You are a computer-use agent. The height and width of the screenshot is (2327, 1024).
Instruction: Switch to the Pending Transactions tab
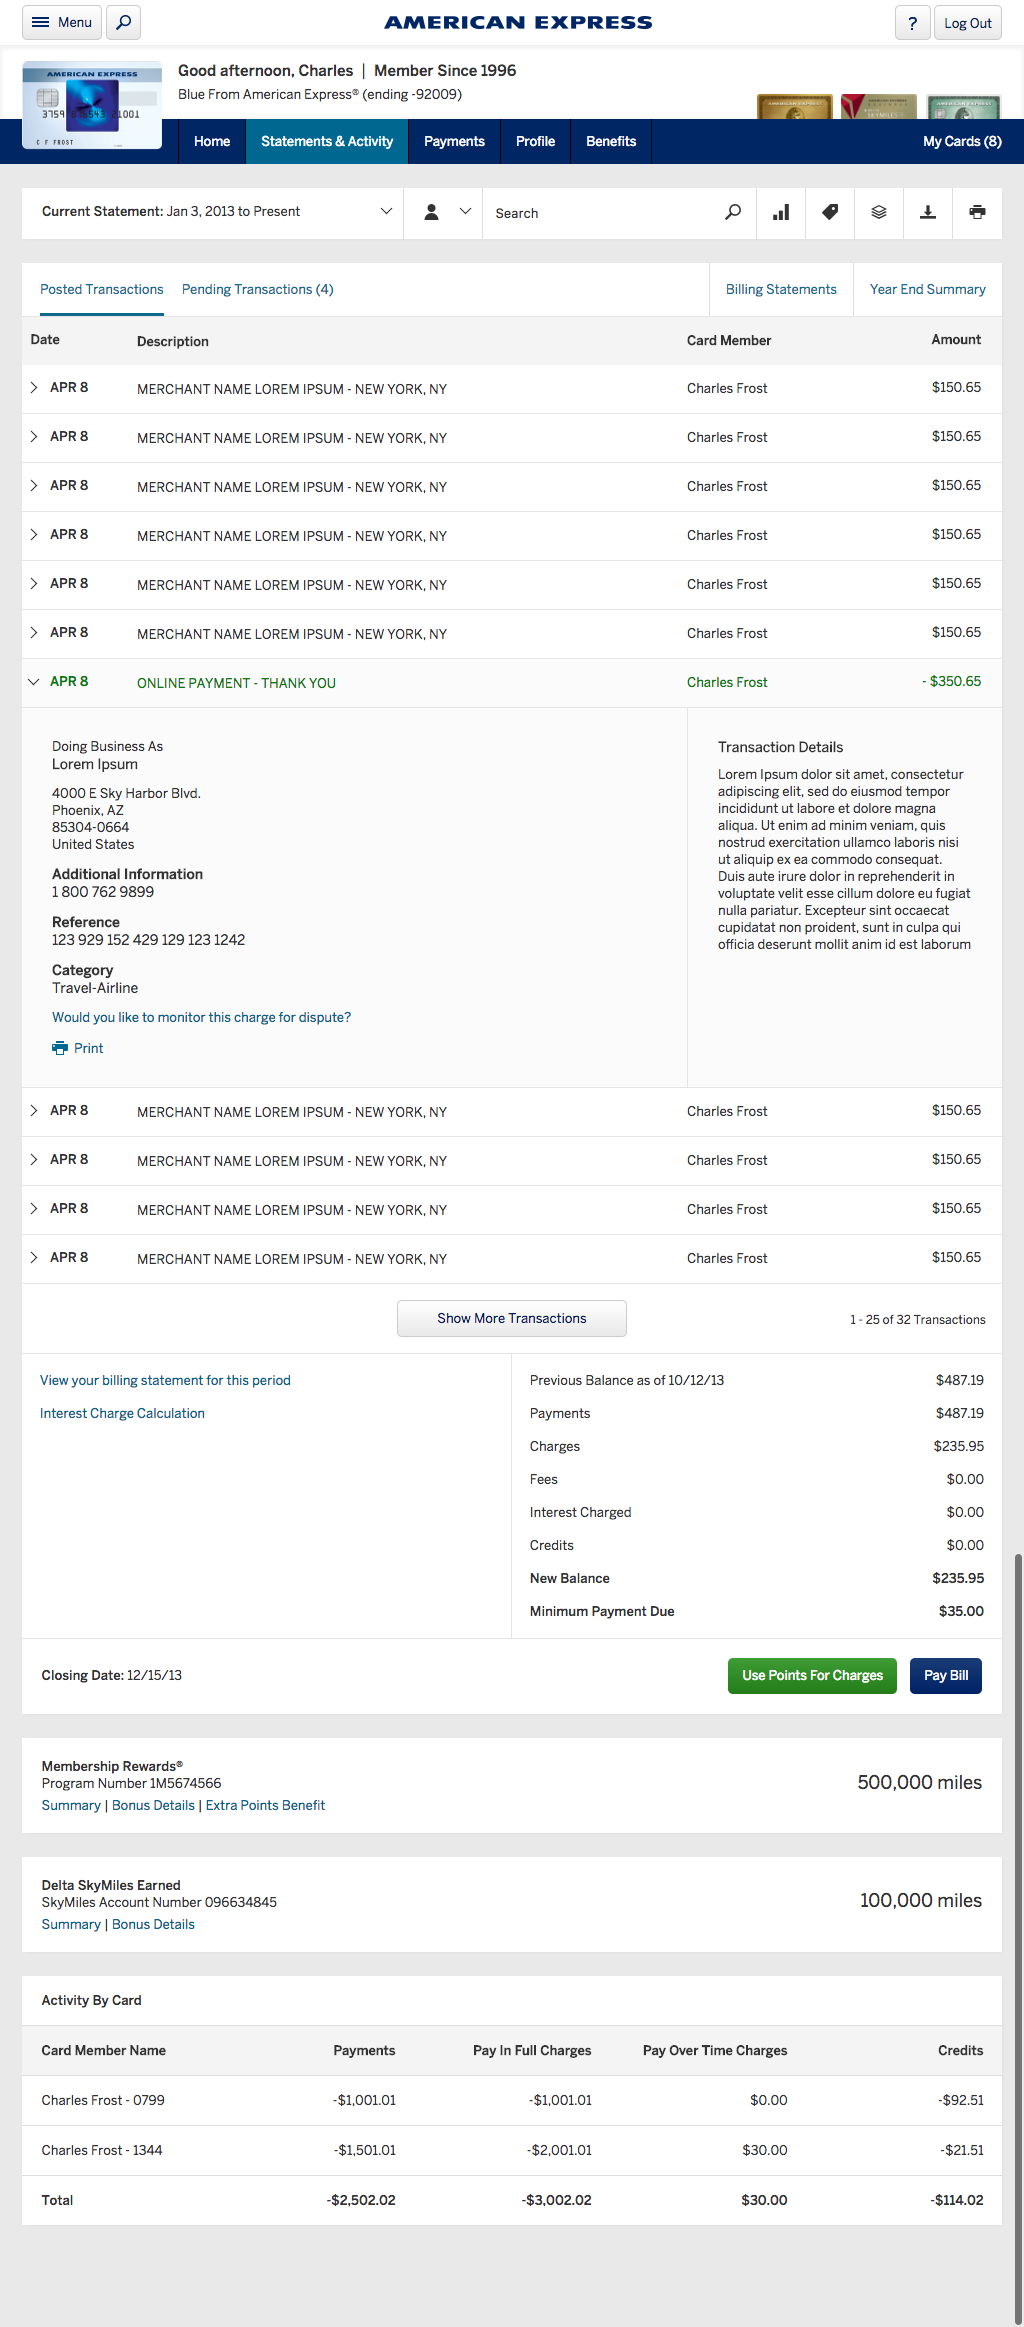257,289
